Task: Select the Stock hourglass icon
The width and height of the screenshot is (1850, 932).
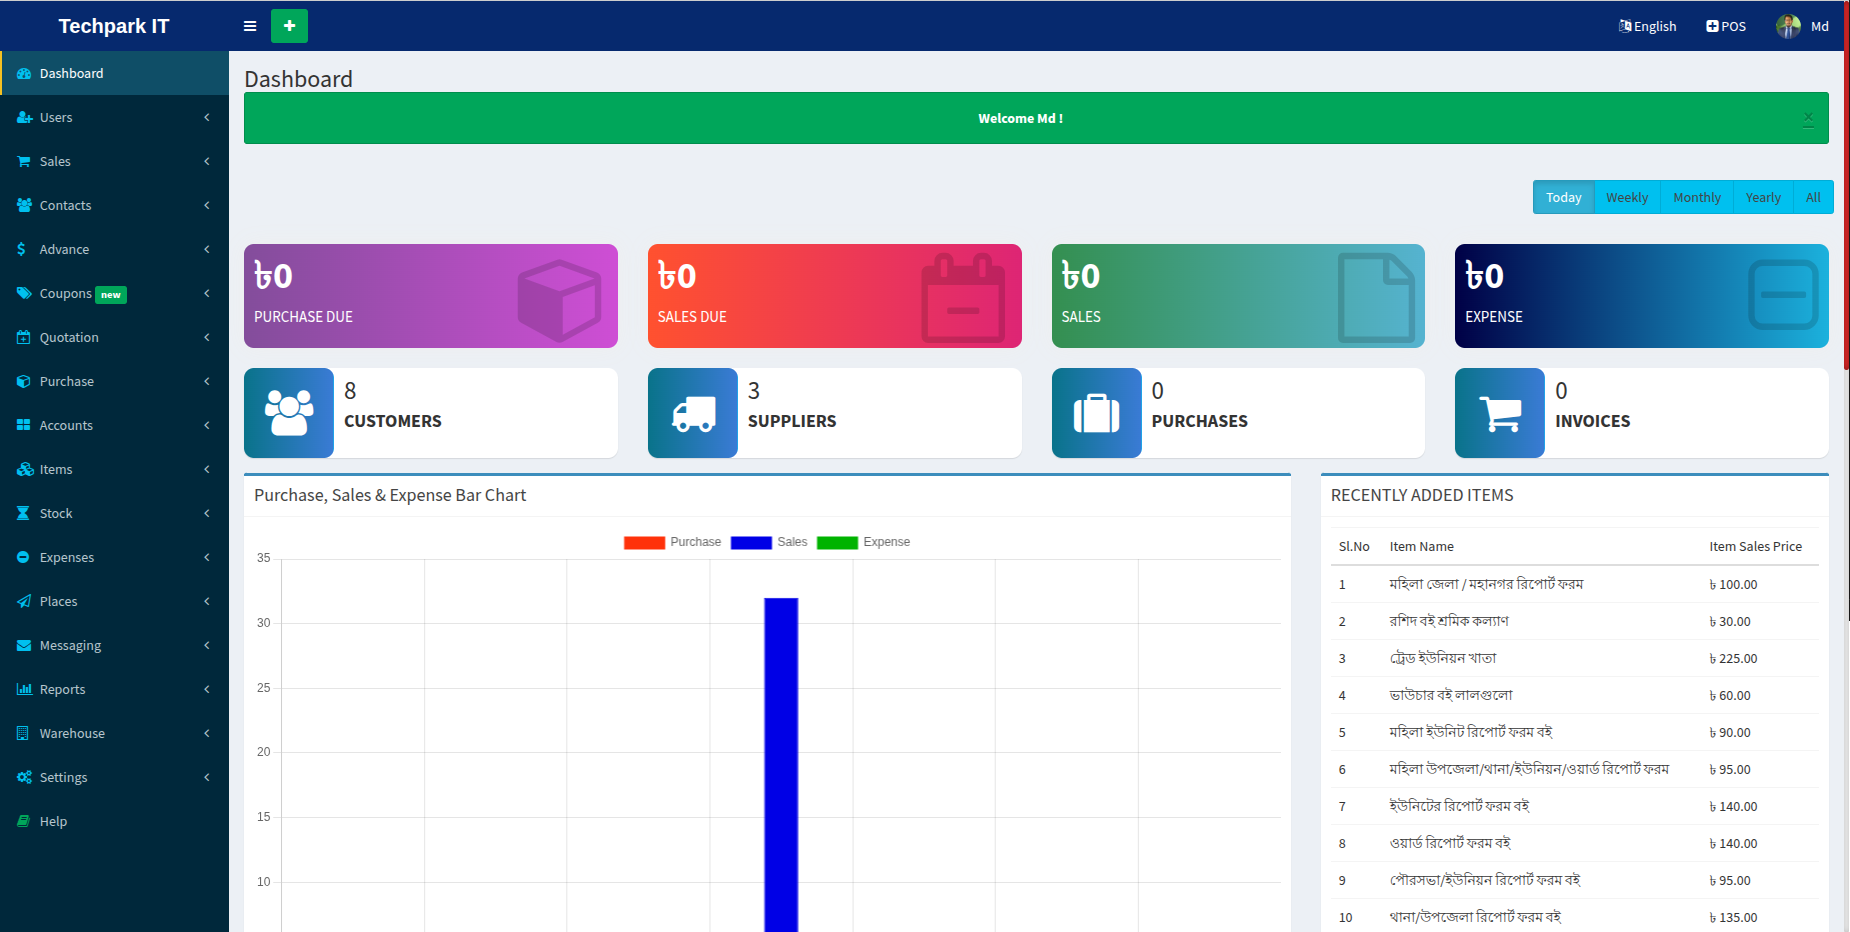Action: click(22, 513)
